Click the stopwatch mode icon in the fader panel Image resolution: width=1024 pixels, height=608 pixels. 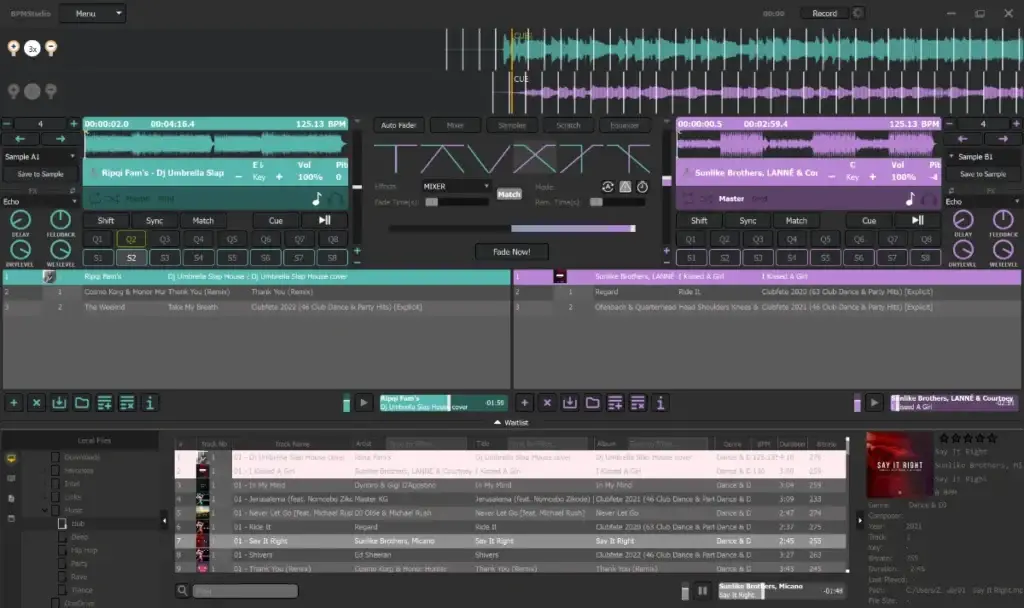pos(643,187)
